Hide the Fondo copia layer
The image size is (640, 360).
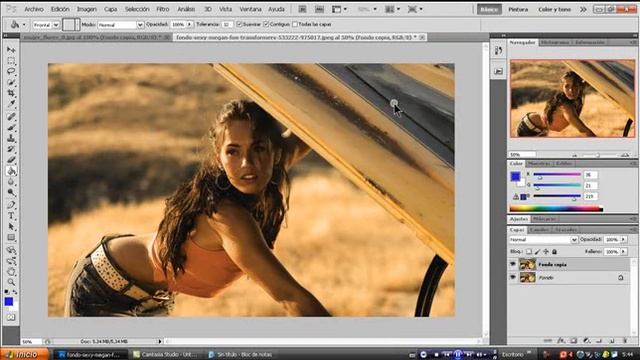(513, 264)
